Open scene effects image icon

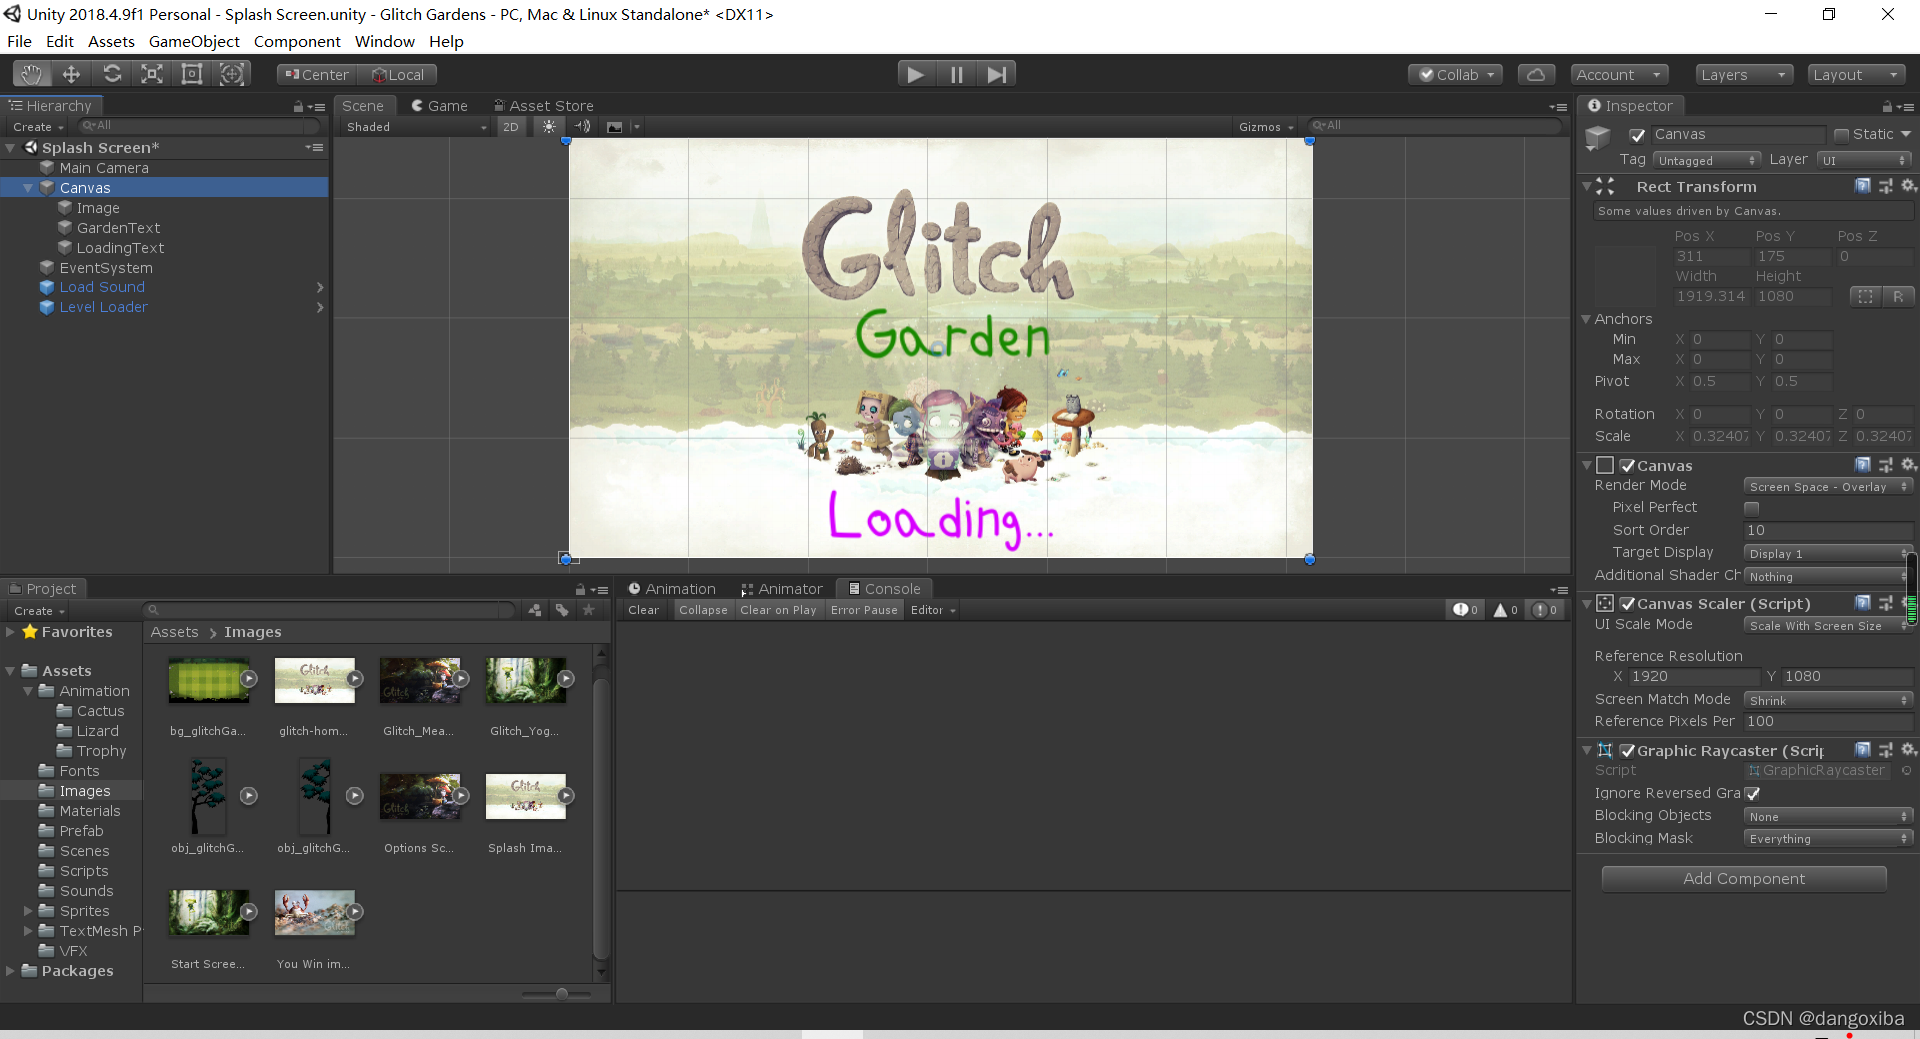(x=614, y=127)
